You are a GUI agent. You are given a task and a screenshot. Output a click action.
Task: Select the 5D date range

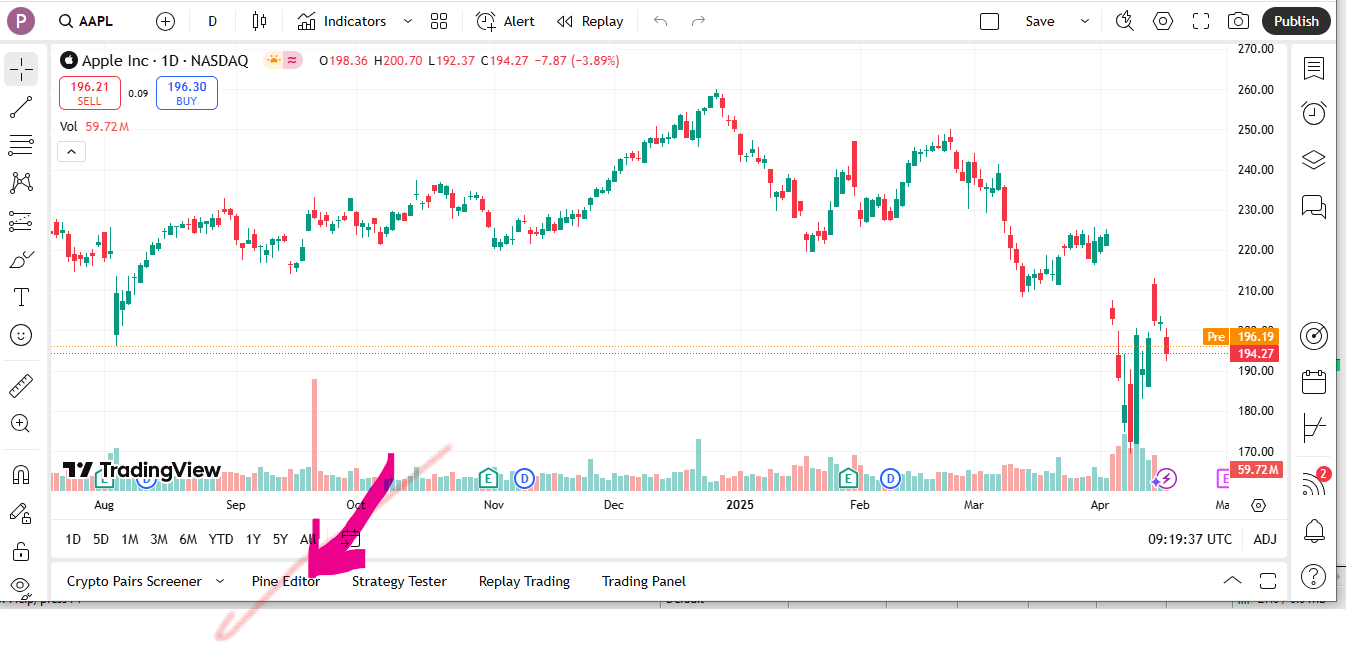(x=101, y=539)
